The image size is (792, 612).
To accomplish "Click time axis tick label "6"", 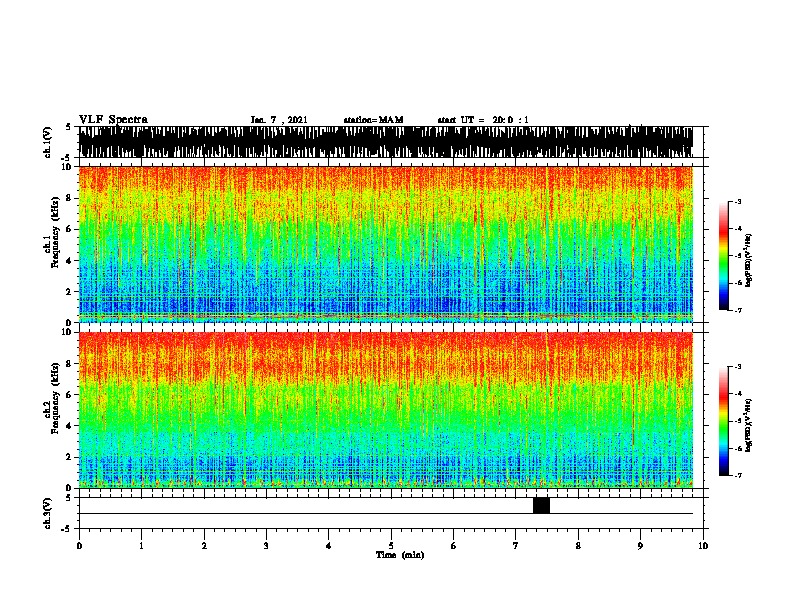I will coord(454,545).
